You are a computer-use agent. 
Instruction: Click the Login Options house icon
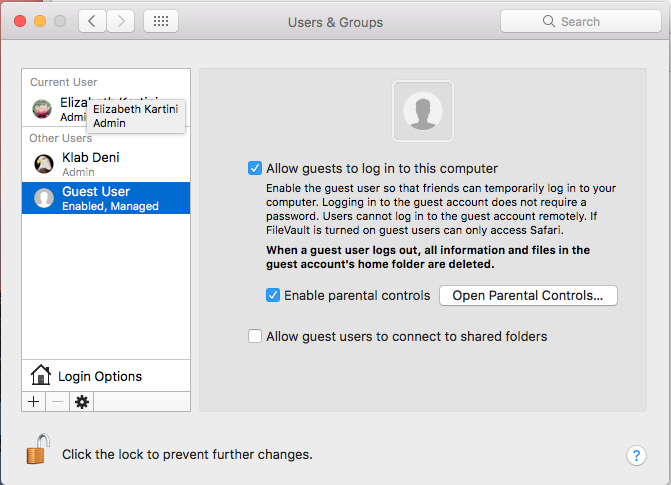coord(41,376)
